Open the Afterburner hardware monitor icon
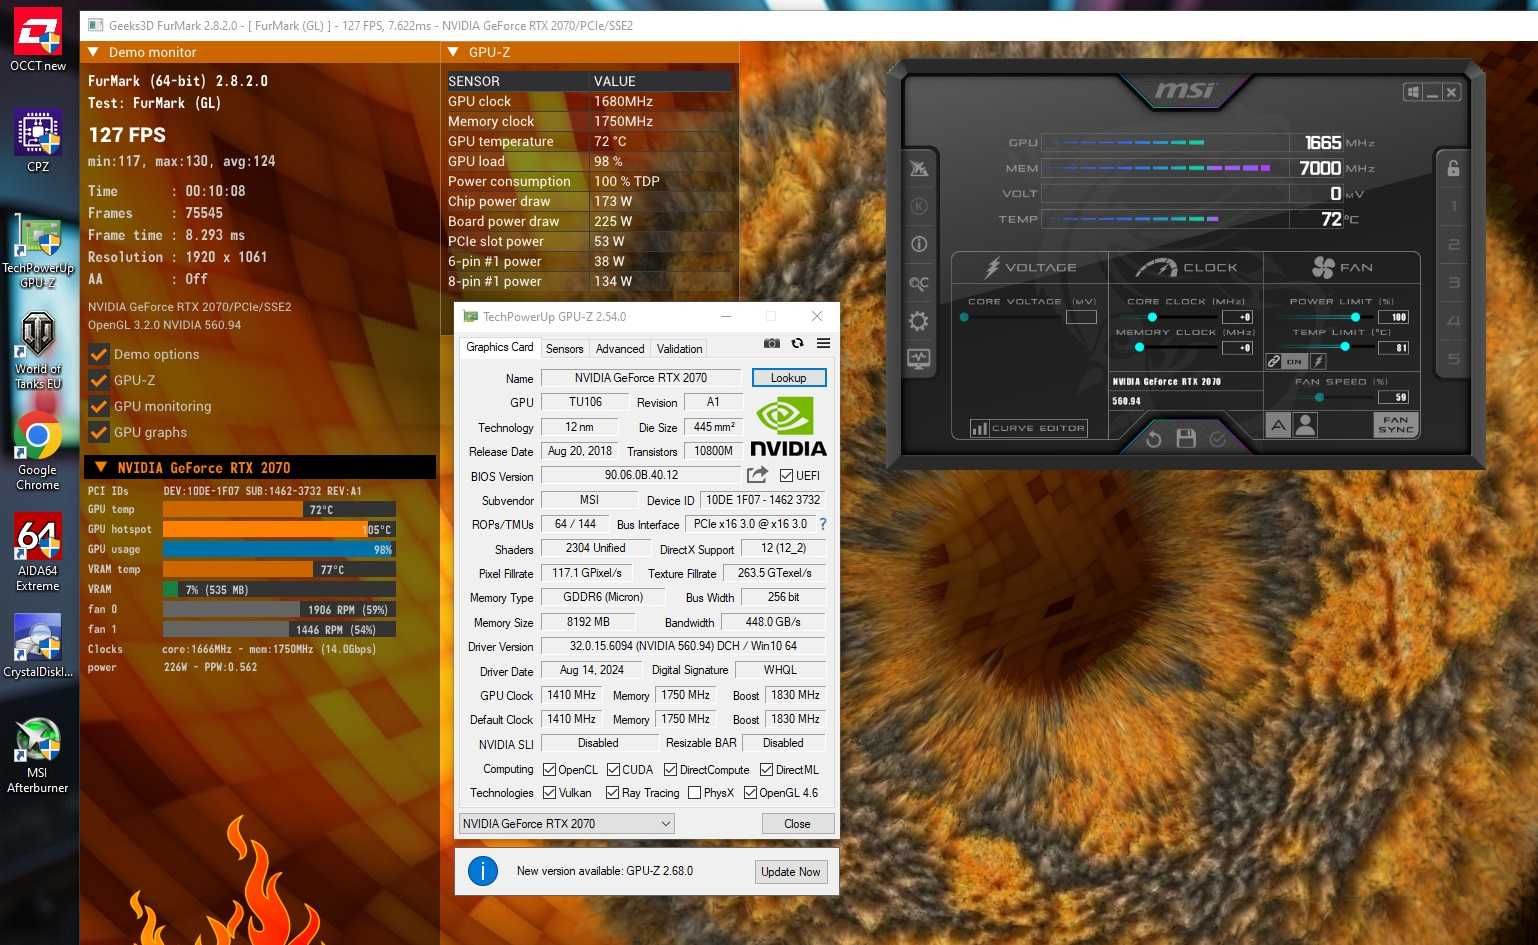The image size is (1538, 945). 919,359
